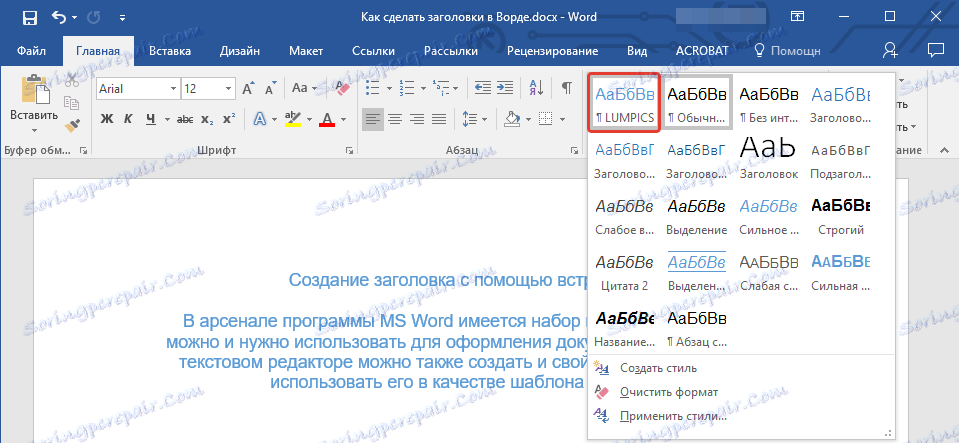959x443 pixels.
Task: Toggle superscript x² formatting
Action: click(229, 119)
